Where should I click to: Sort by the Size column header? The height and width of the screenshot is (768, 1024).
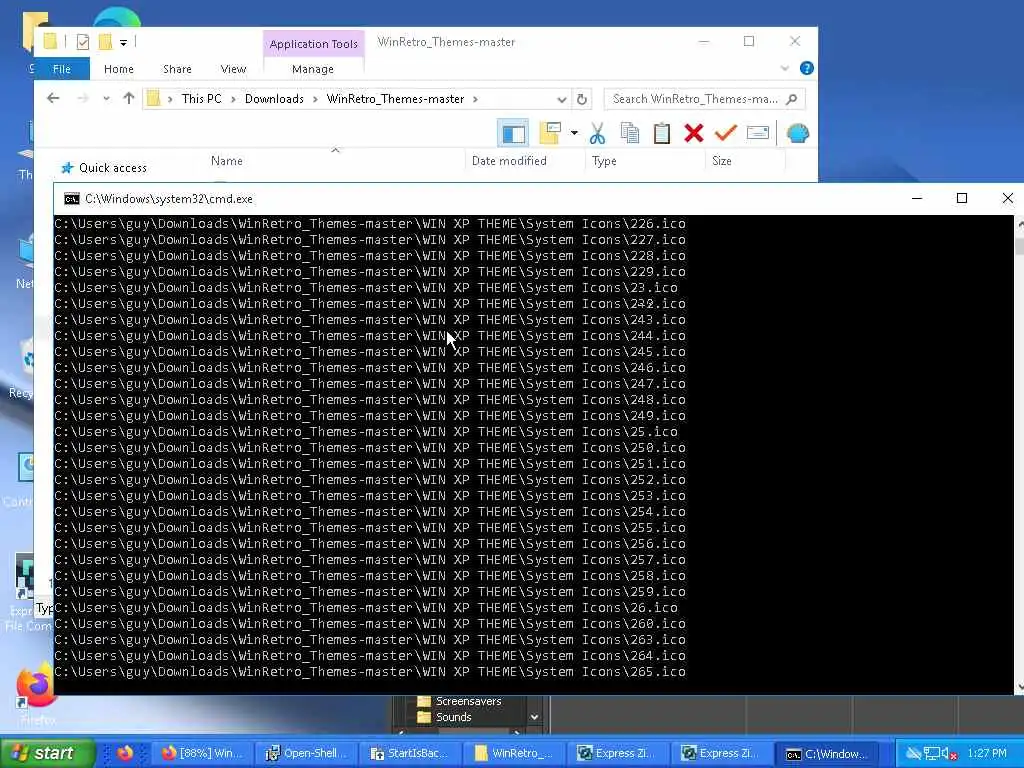(x=722, y=161)
